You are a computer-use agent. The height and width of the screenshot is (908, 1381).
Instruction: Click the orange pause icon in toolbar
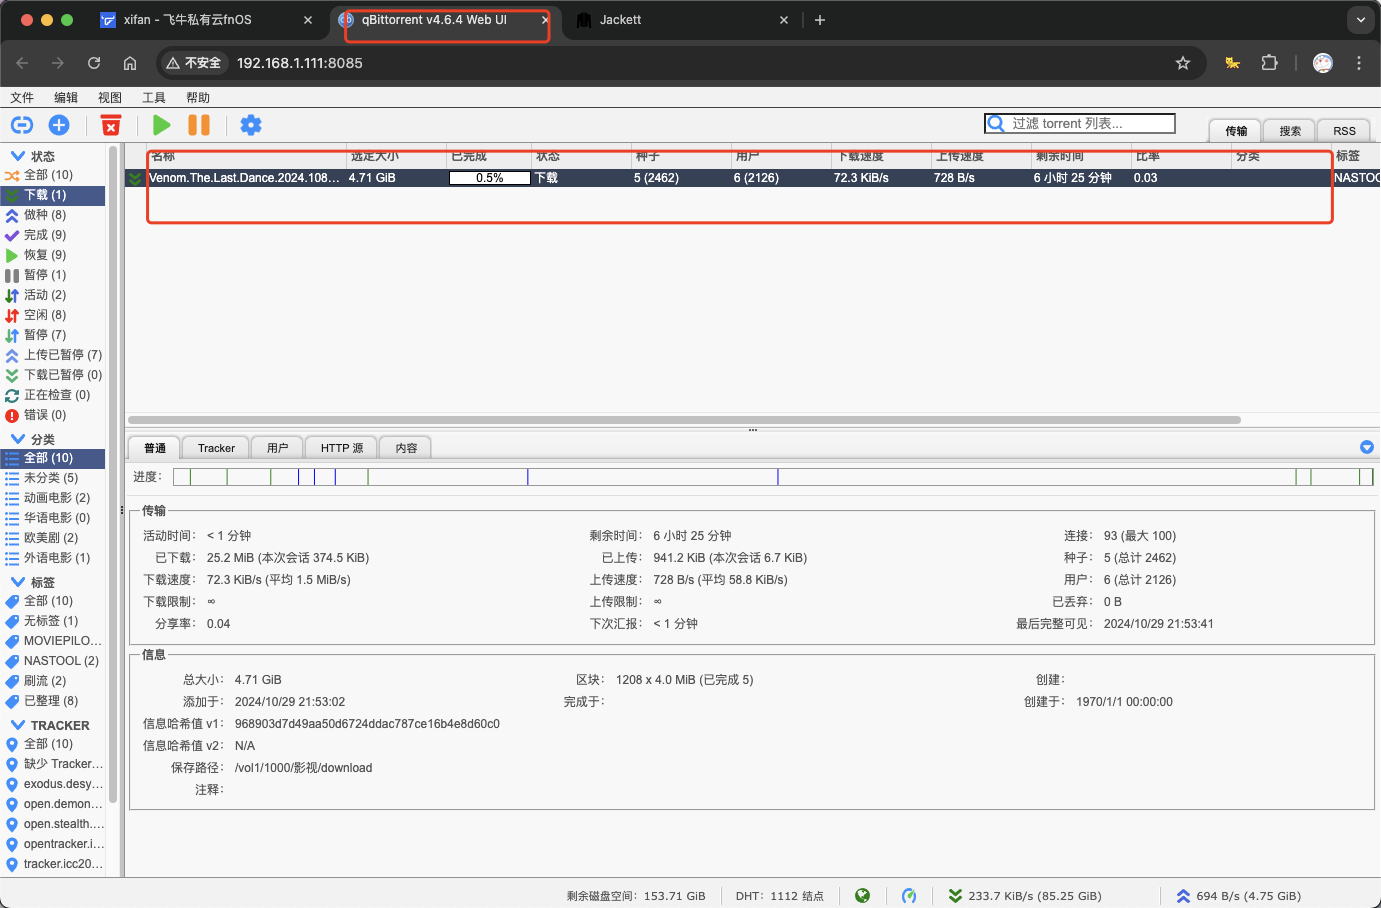[x=199, y=125]
